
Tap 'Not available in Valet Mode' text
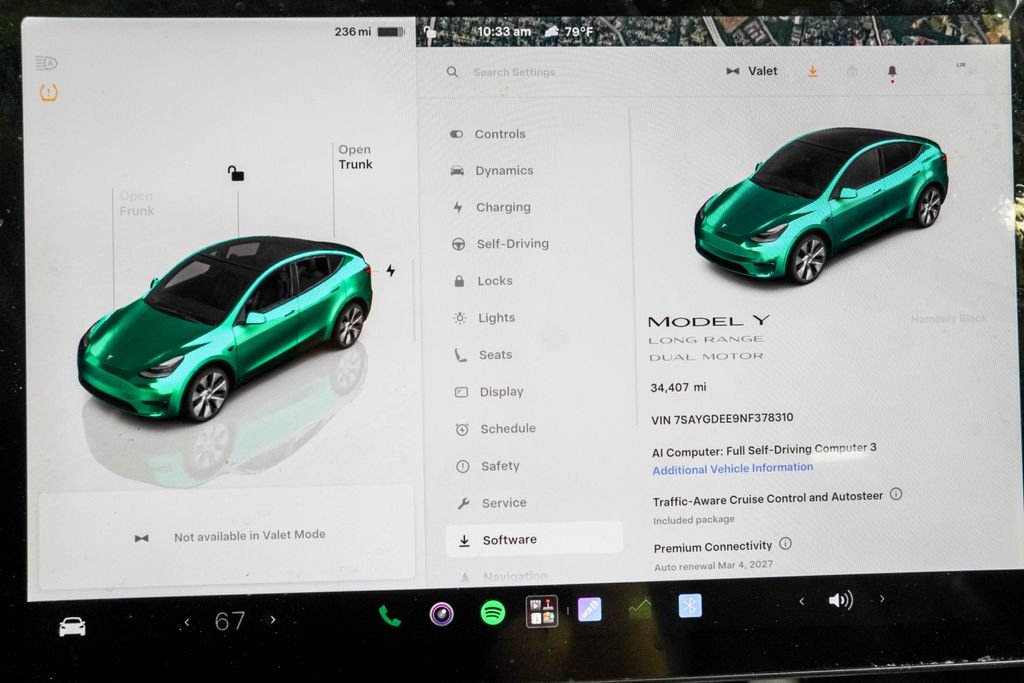[249, 535]
